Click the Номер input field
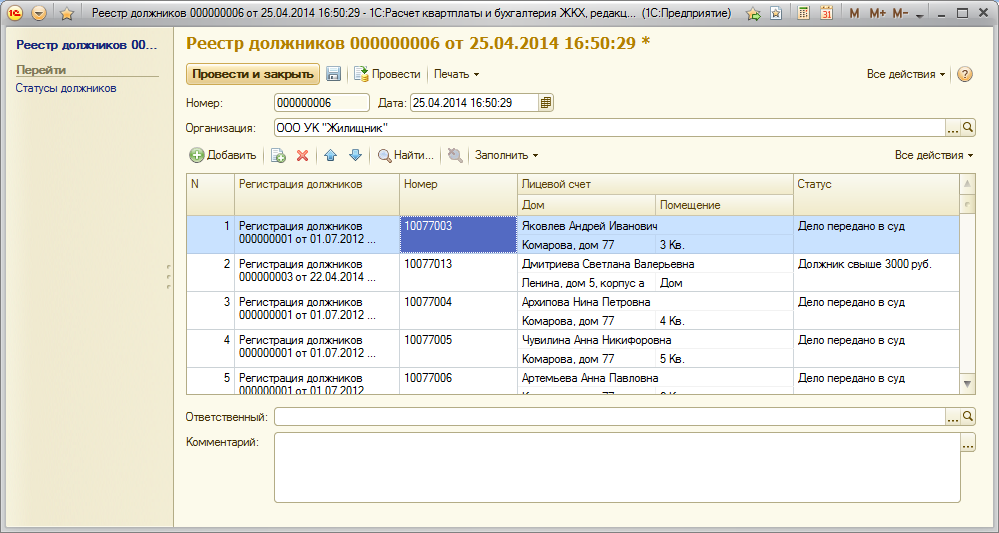This screenshot has height=533, width=999. [322, 103]
